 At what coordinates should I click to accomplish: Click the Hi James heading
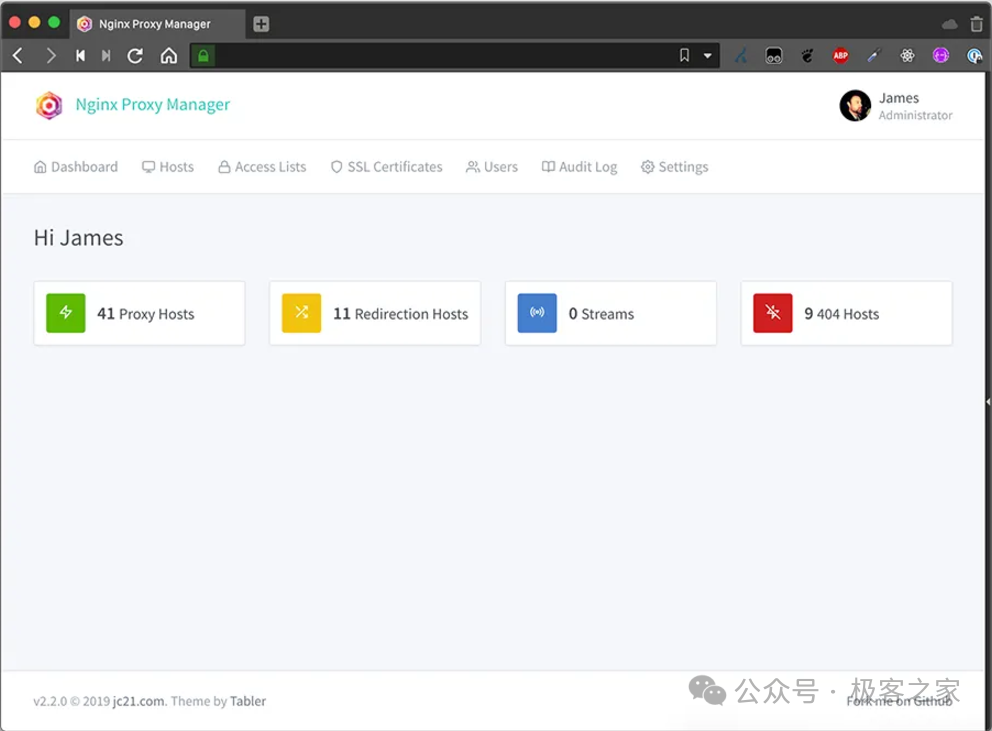point(78,238)
